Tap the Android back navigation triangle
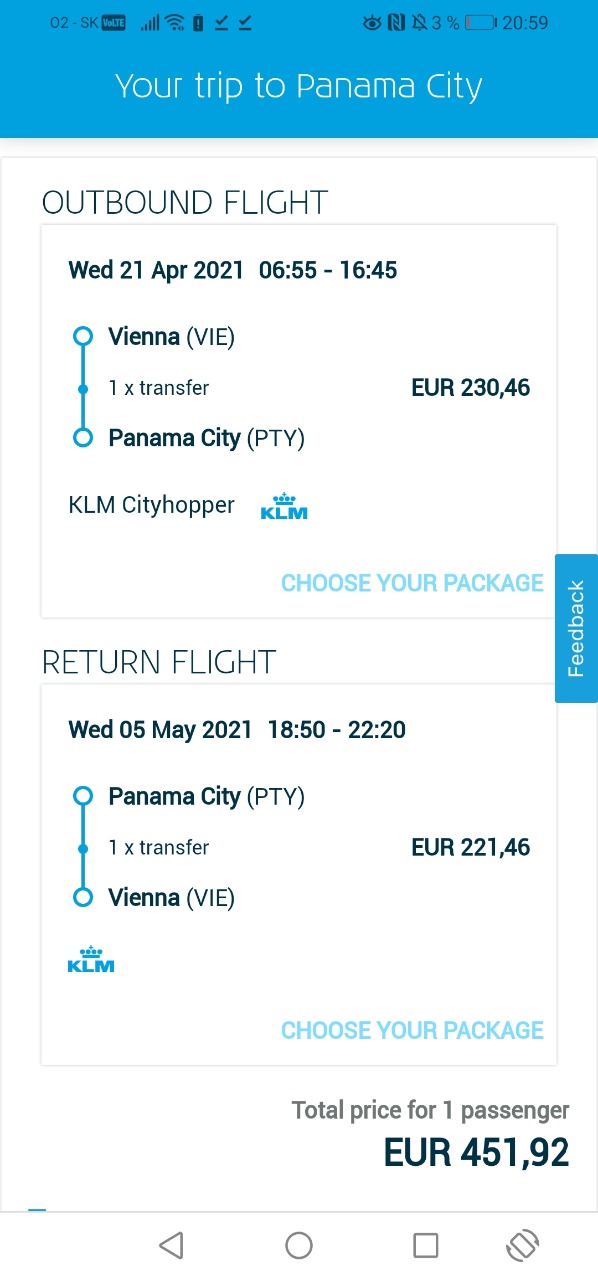This screenshot has width=598, height=1280. (x=171, y=1245)
